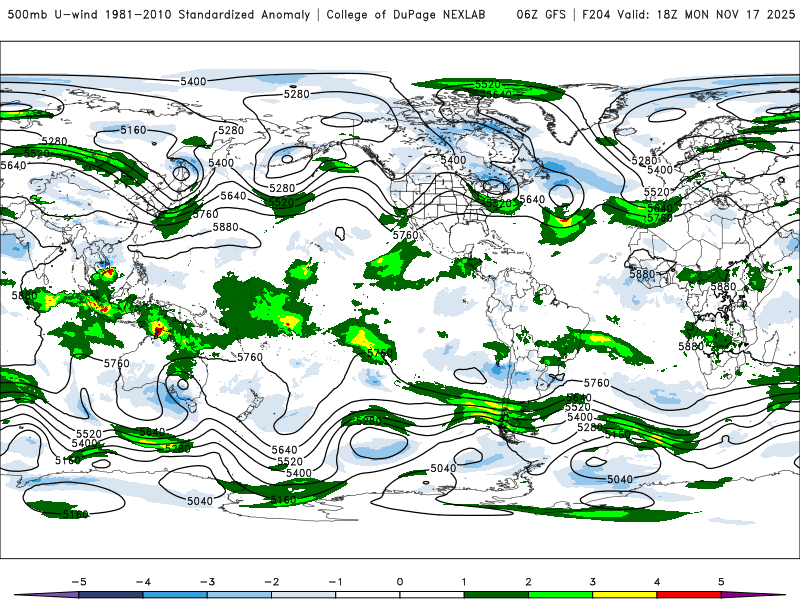The image size is (800, 600).
Task: Click the red anomaly maximum in the central North Atlantic
Action: (565, 221)
